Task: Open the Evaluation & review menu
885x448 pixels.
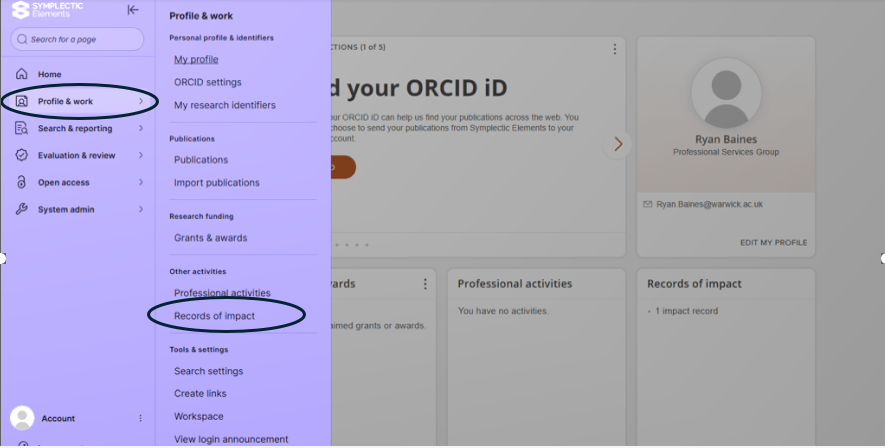Action: click(x=79, y=156)
